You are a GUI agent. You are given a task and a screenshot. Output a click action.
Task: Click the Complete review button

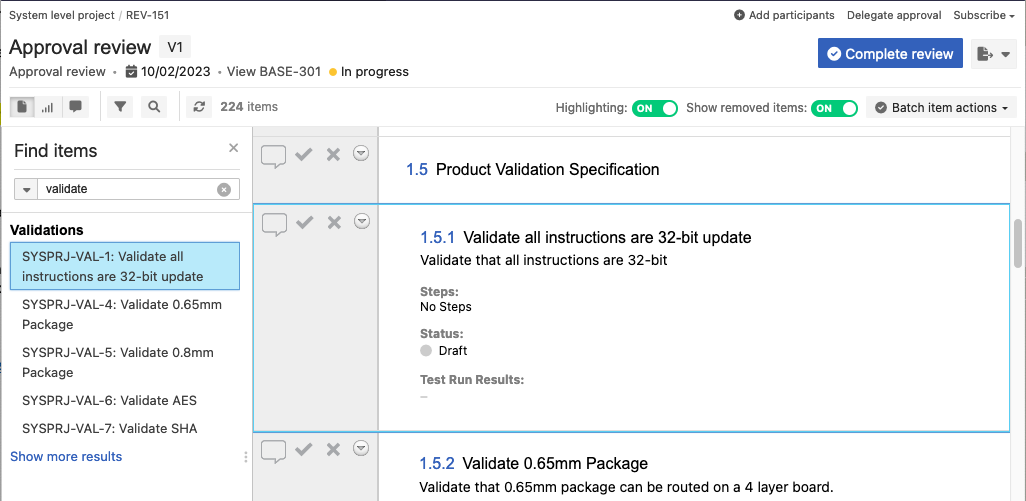[x=890, y=54]
